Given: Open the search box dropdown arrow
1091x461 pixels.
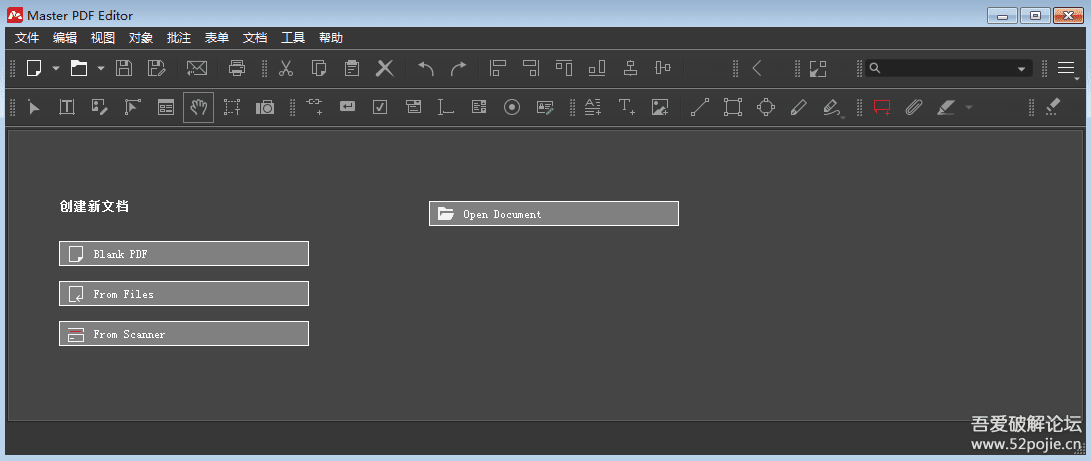Looking at the screenshot, I should [x=1021, y=69].
